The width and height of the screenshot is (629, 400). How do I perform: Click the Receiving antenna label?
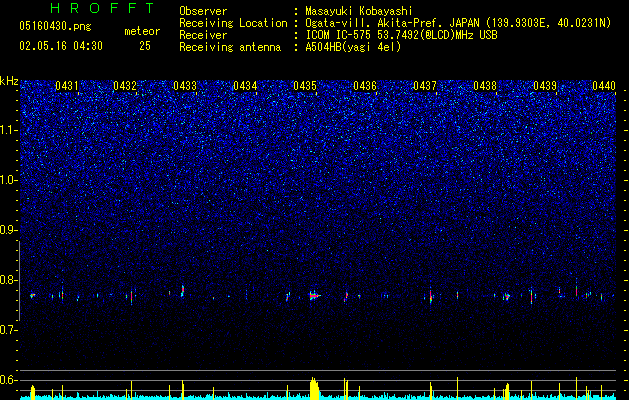click(230, 47)
